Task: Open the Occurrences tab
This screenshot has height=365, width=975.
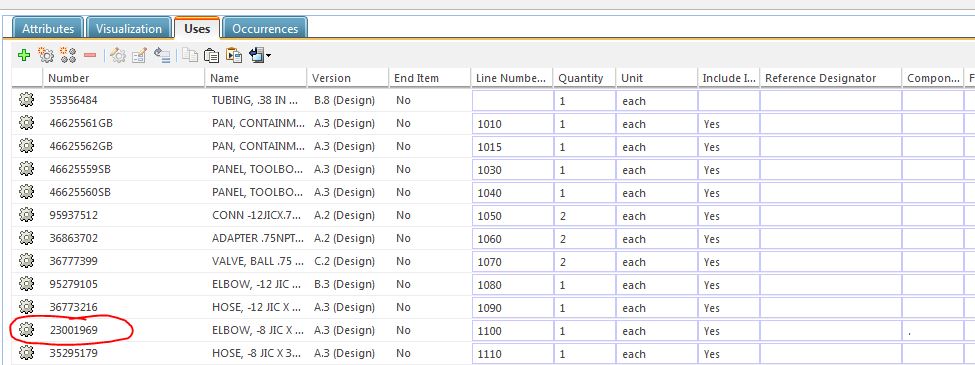Action: tap(265, 29)
